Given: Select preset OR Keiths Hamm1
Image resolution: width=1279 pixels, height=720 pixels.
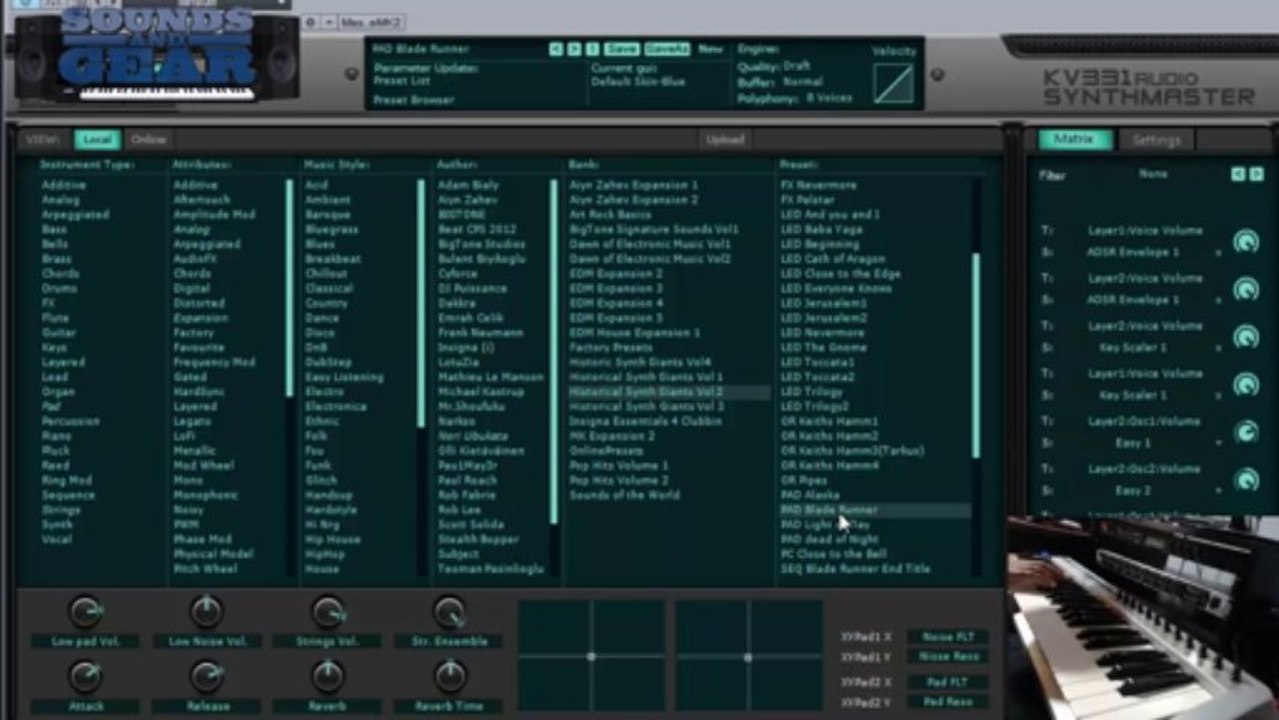Looking at the screenshot, I should [x=829, y=422].
